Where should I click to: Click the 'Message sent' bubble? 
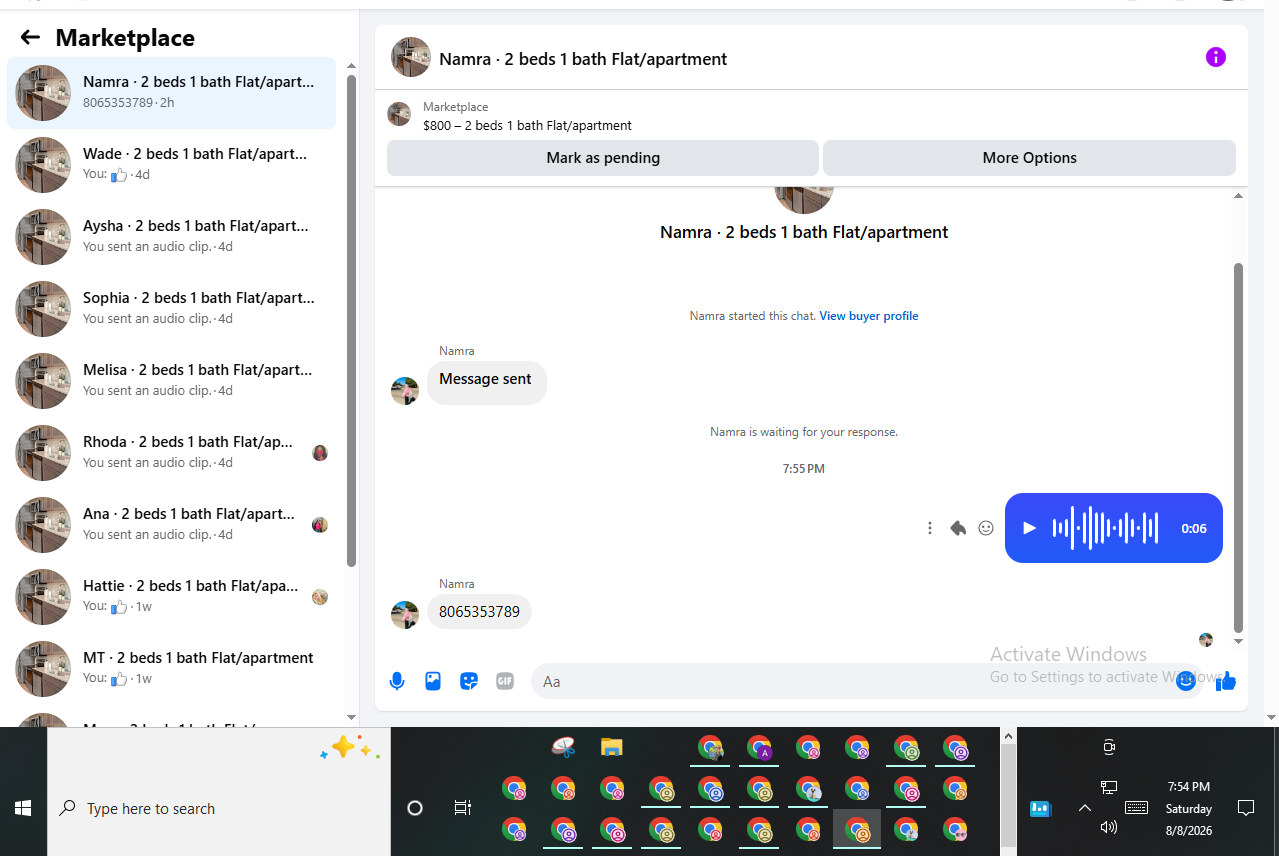[486, 382]
